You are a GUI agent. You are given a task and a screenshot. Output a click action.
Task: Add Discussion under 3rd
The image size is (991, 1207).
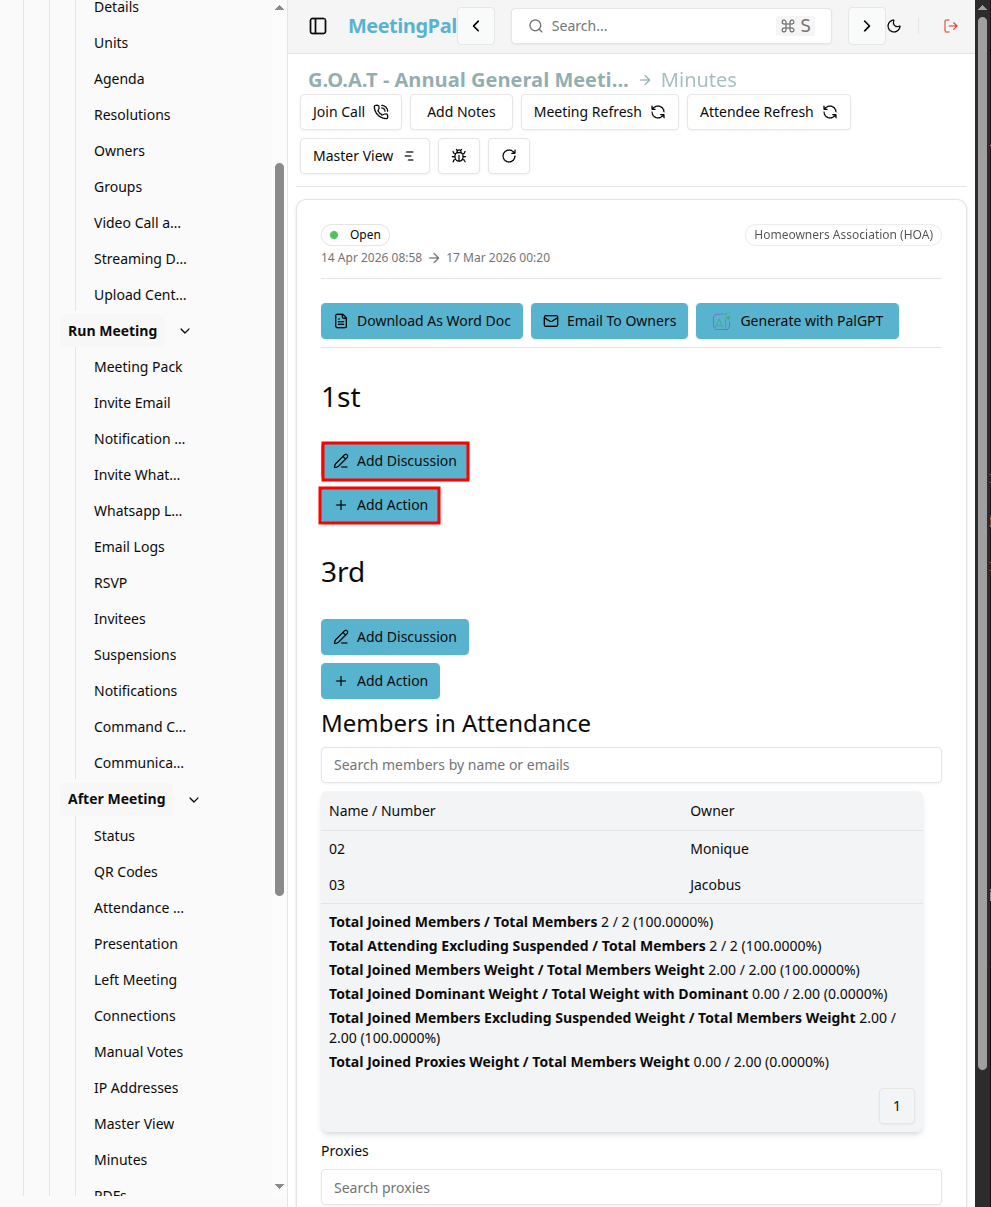(395, 637)
